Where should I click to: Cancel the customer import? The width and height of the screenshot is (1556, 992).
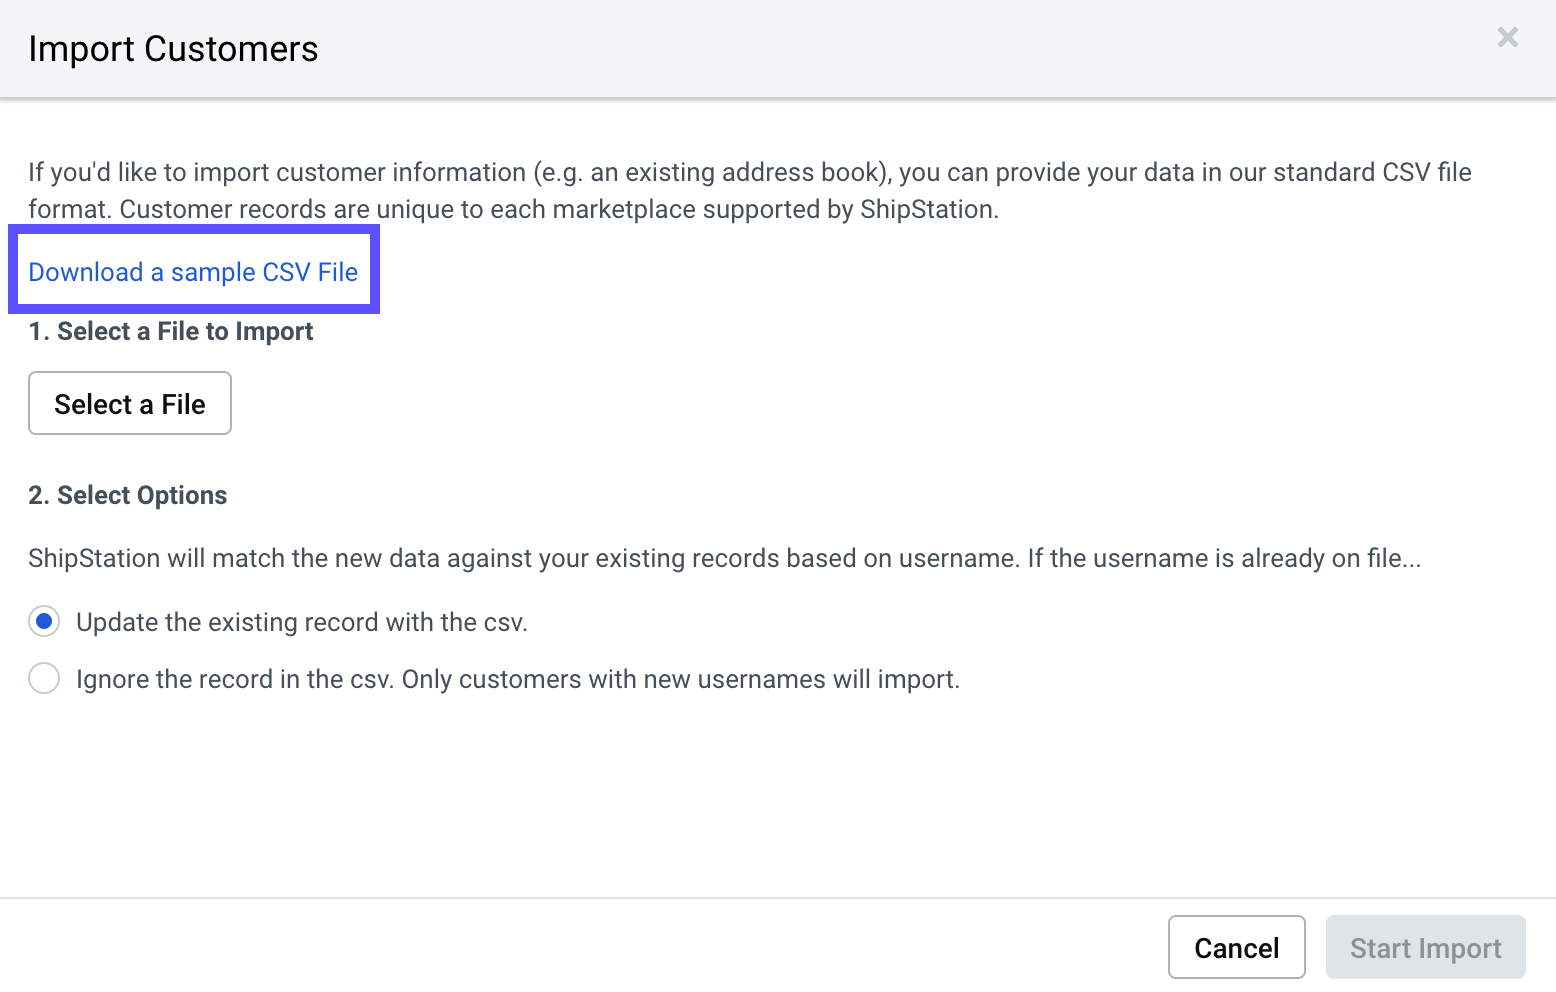(x=1236, y=947)
